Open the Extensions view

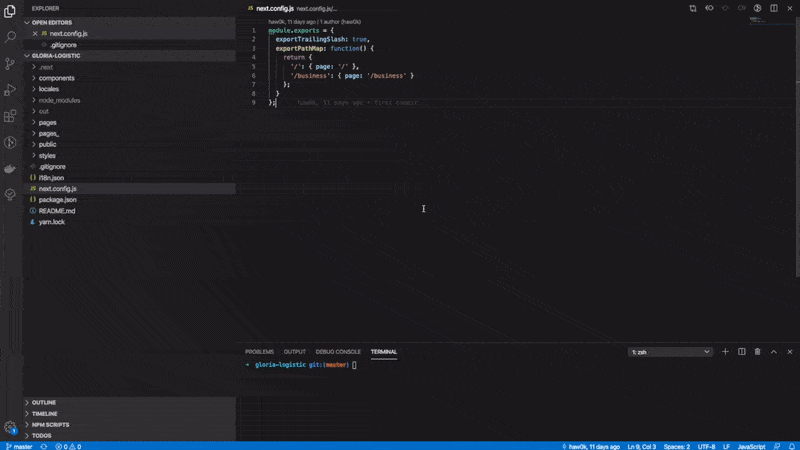(10, 116)
